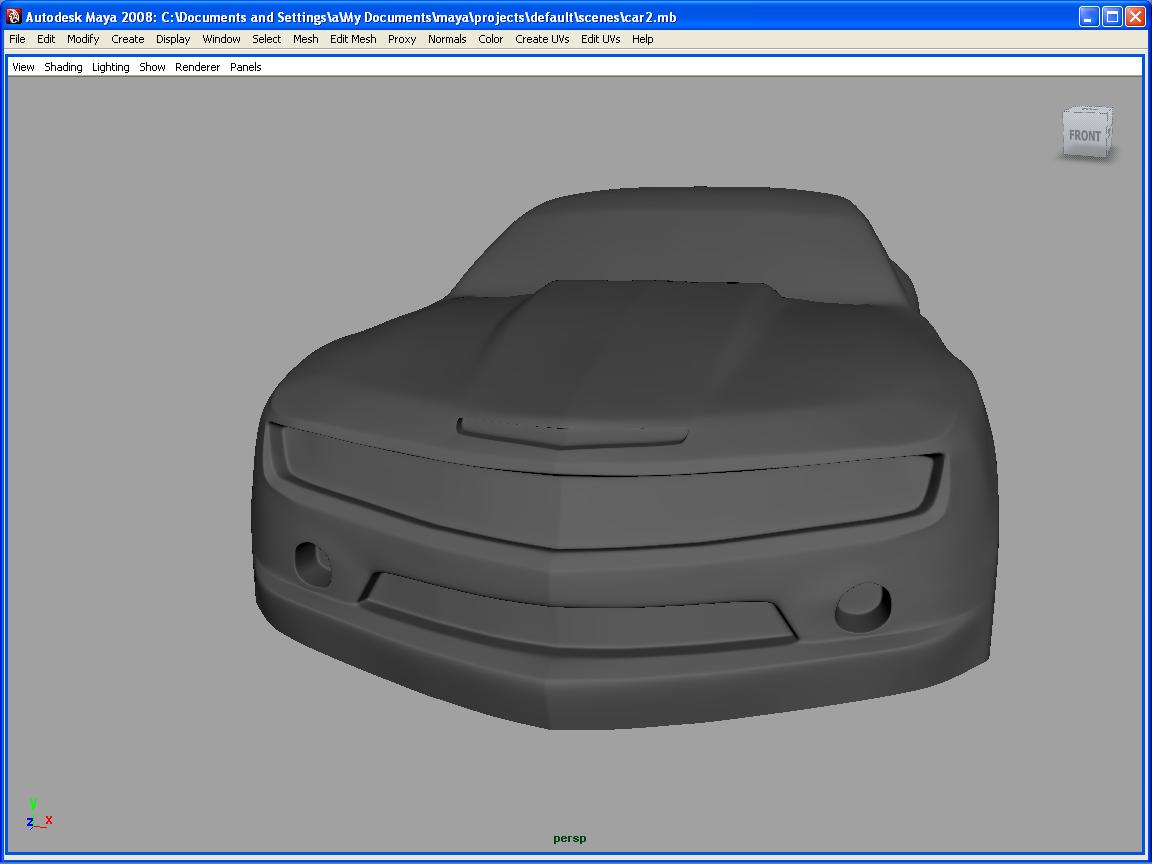Open the Create menu

127,39
